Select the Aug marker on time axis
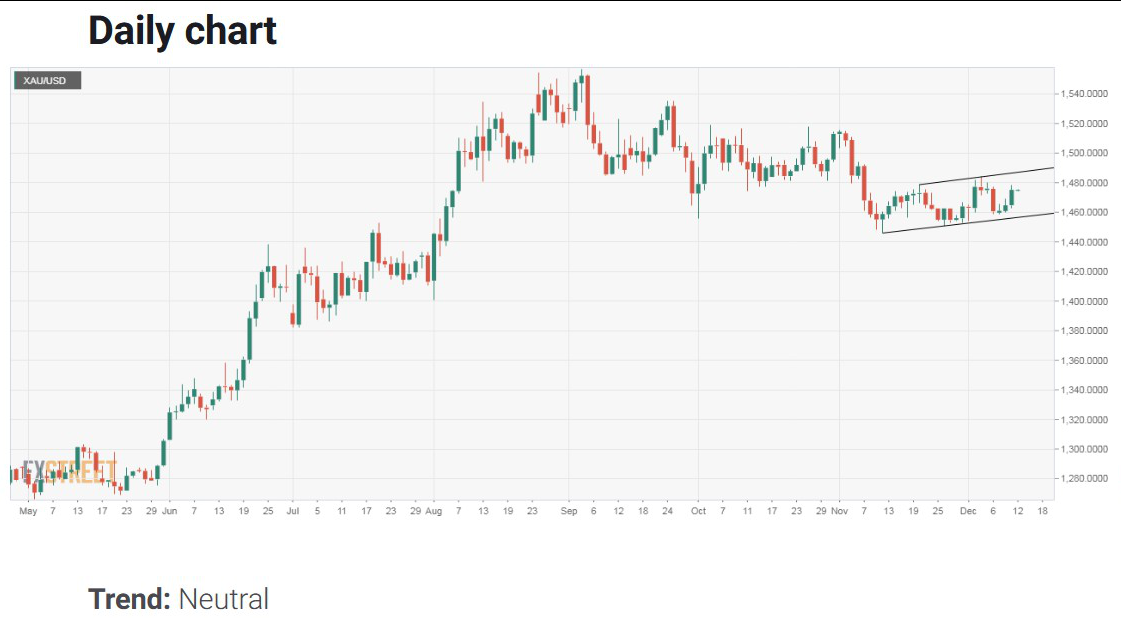Viewport: 1121px width, 618px height. pyautogui.click(x=433, y=511)
